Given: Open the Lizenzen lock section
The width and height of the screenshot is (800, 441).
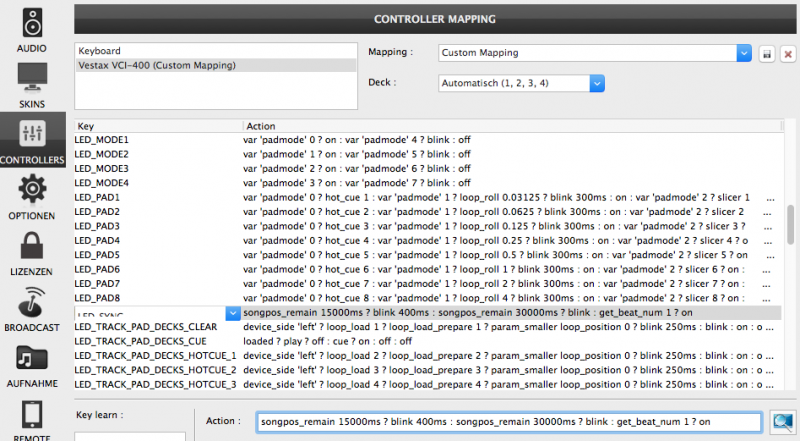Looking at the screenshot, I should pyautogui.click(x=32, y=256).
